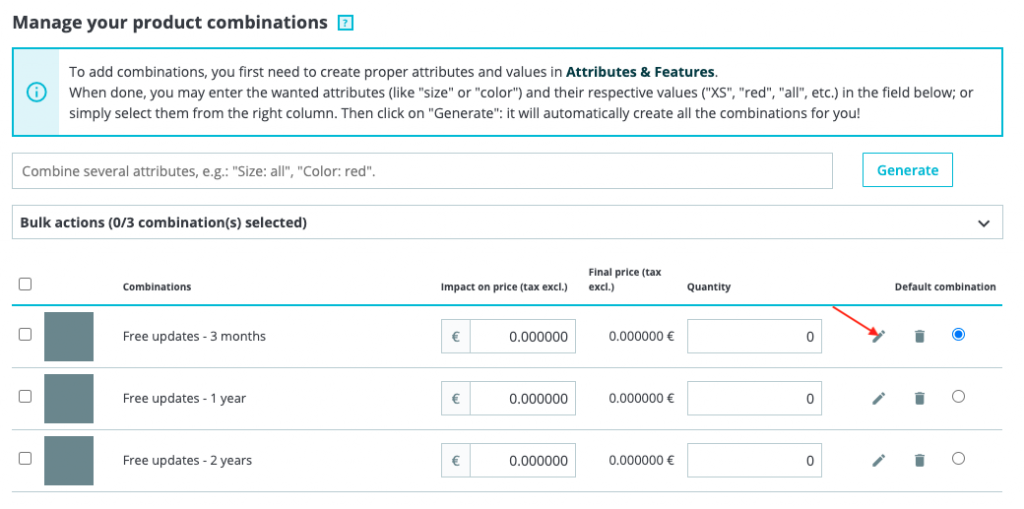Viewport: 1024px width, 509px height.
Task: Make 'Free updates - 2 years' the default combination
Action: (958, 458)
